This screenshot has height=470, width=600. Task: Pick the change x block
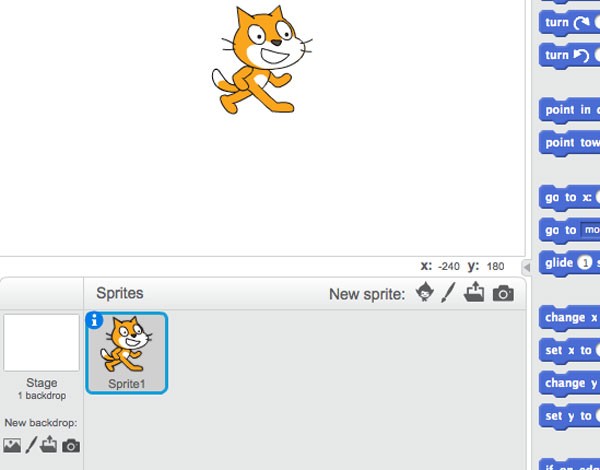tap(569, 318)
